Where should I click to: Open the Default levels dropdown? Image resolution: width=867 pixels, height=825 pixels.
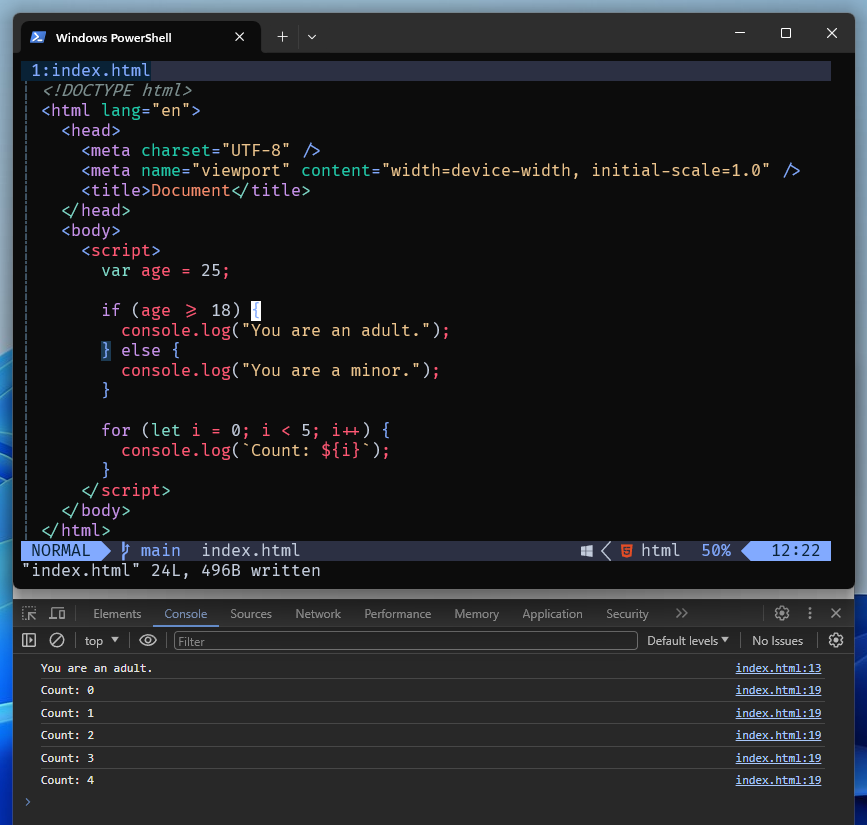[688, 641]
